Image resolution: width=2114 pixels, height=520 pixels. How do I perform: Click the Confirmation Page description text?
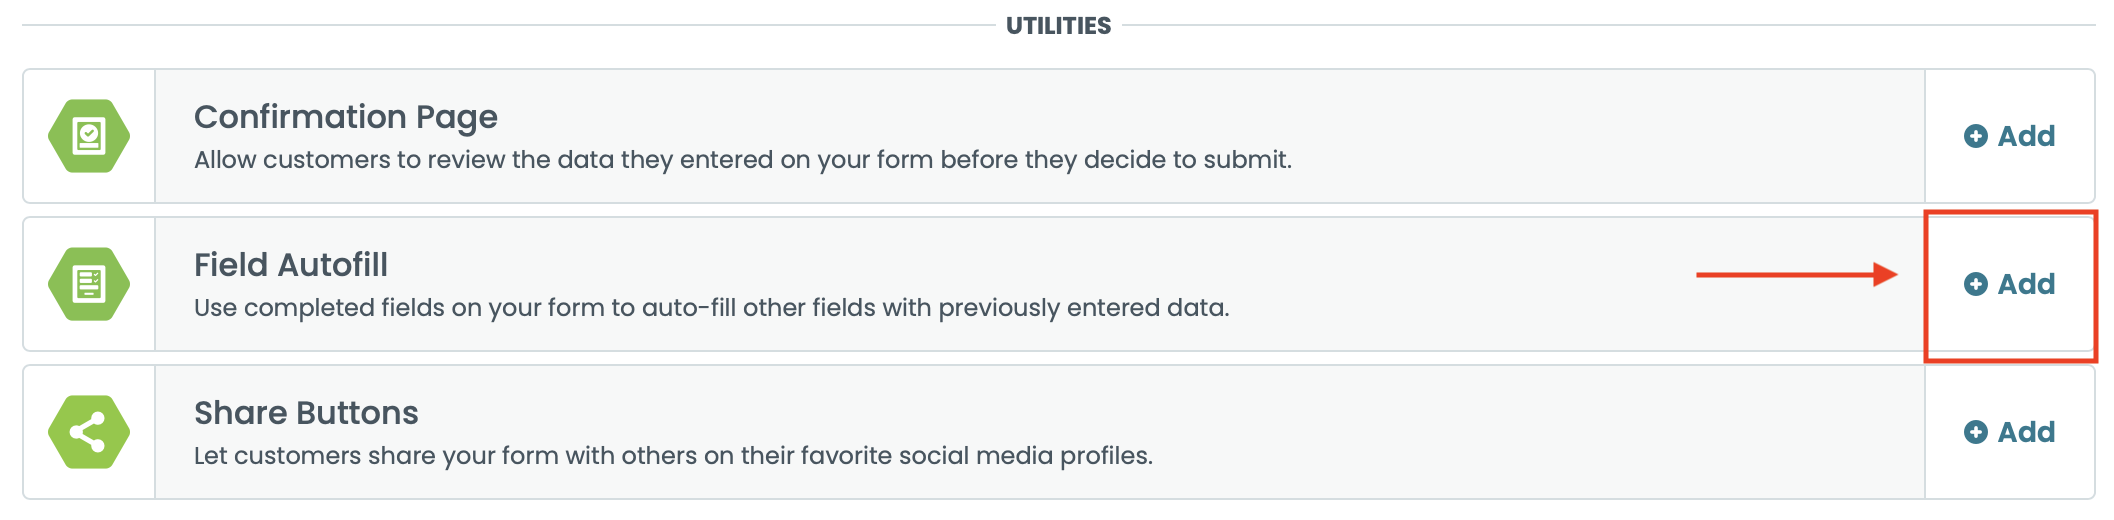click(x=742, y=160)
